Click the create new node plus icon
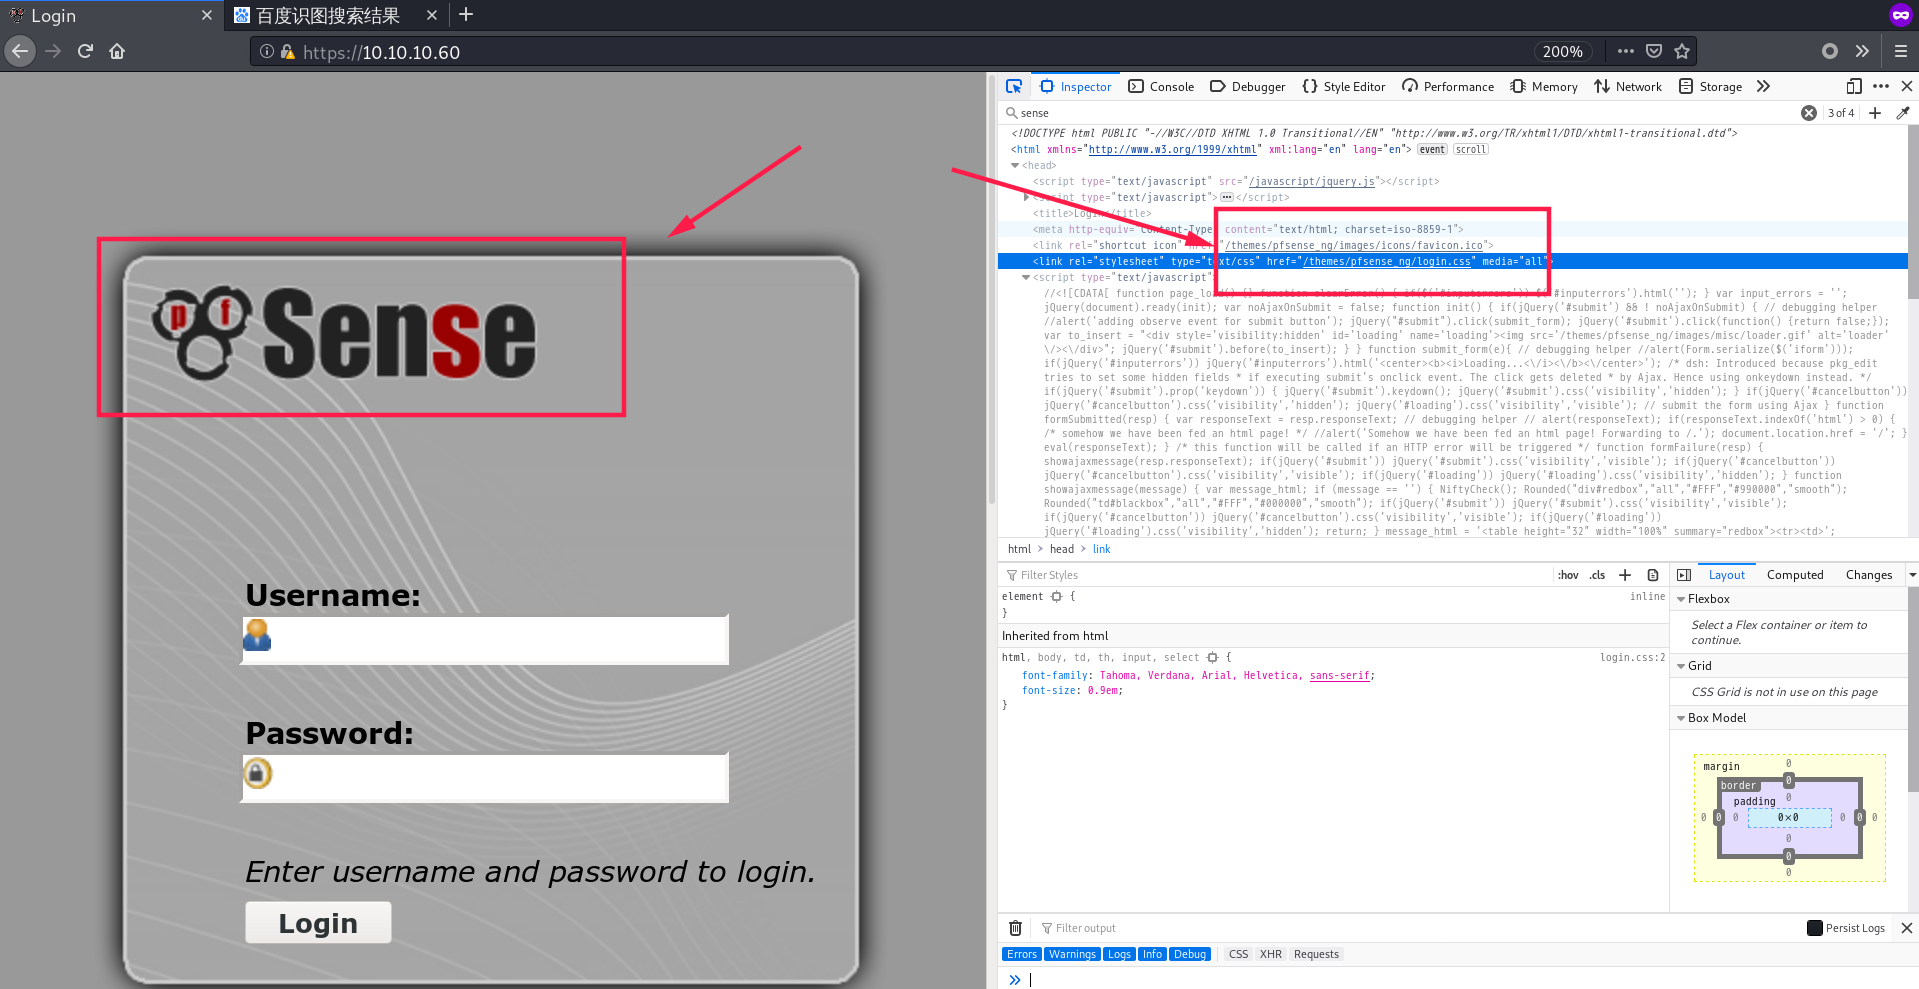This screenshot has height=989, width=1919. click(x=1875, y=113)
